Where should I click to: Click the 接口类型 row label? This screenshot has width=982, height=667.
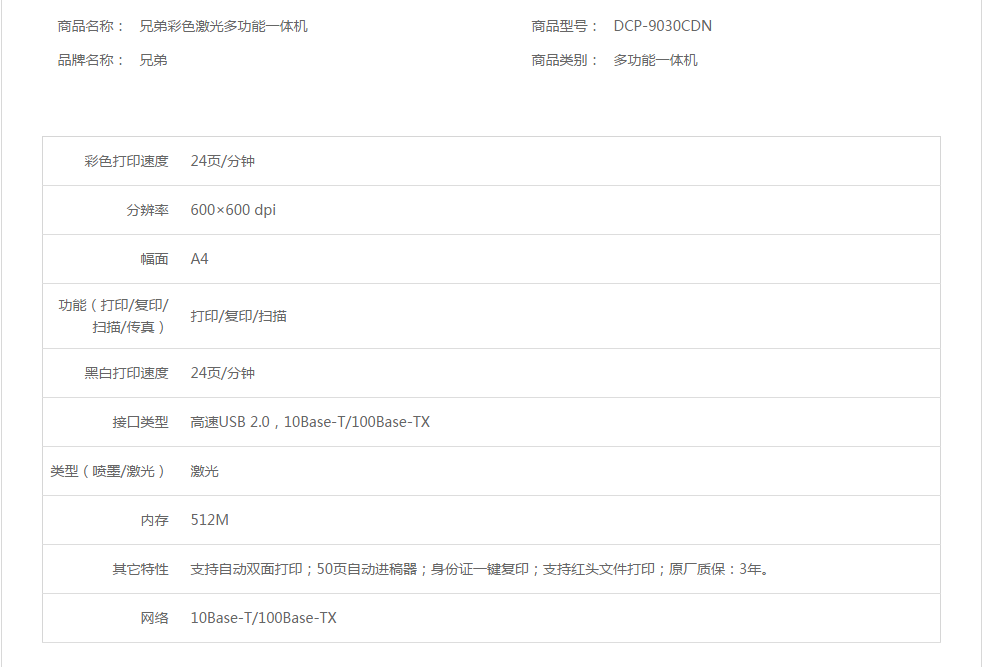click(141, 422)
